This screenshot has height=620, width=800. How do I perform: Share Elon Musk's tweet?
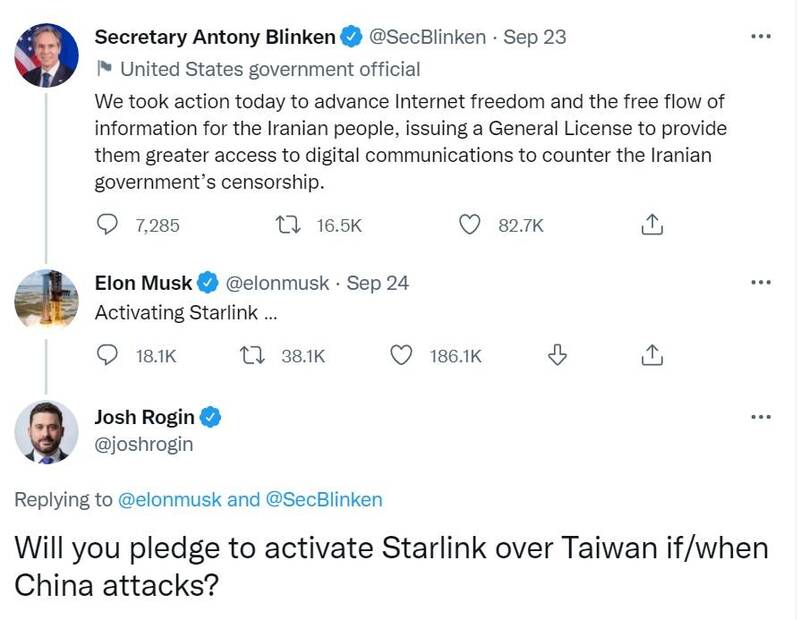tap(651, 355)
